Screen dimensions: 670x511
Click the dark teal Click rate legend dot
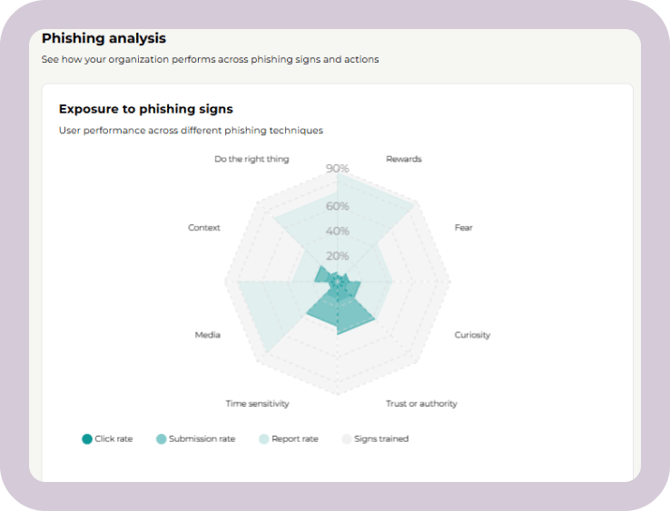(x=87, y=439)
